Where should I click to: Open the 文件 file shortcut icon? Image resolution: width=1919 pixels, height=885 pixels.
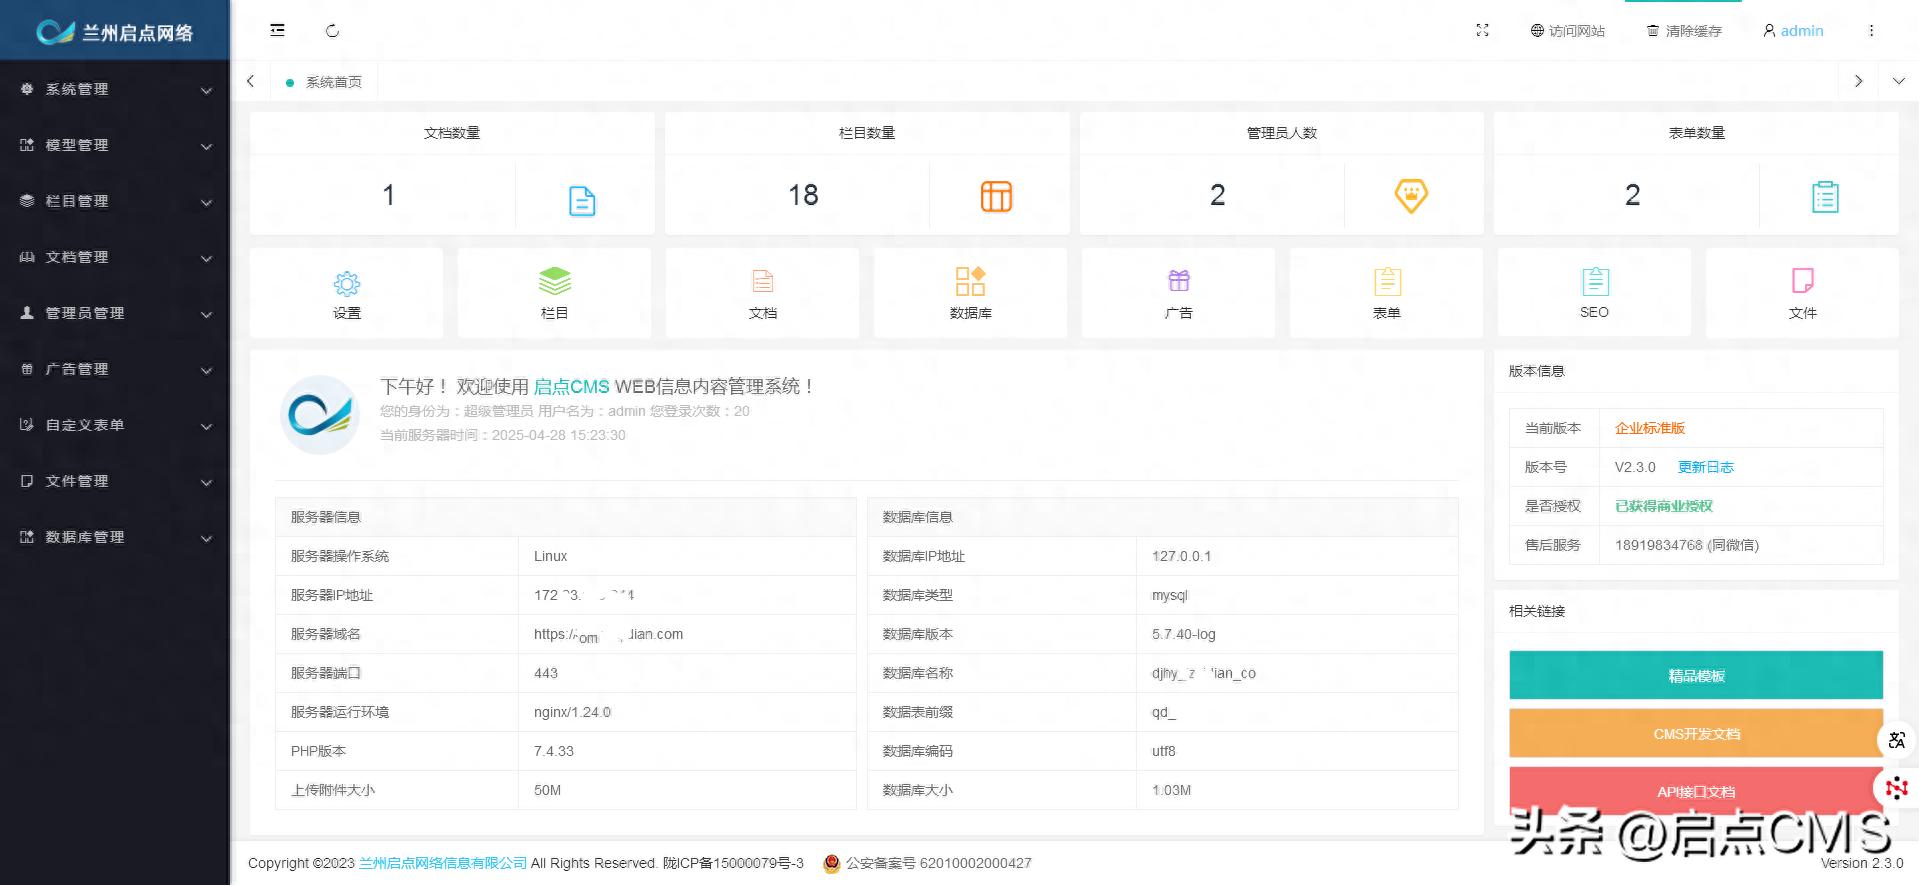1802,281
